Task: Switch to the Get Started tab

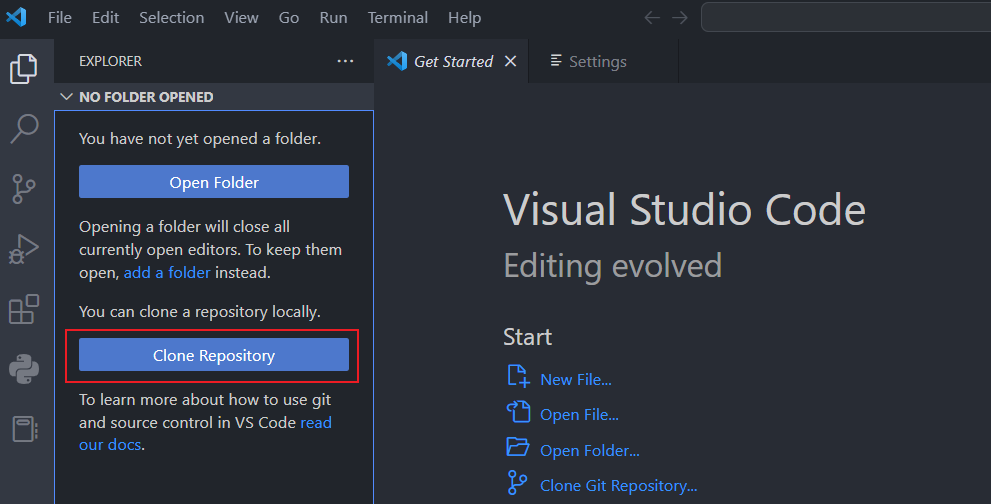Action: (451, 61)
